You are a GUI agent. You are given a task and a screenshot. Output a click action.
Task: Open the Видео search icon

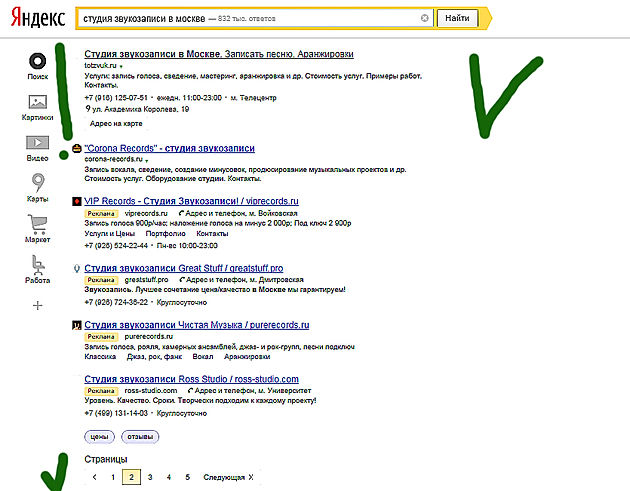click(x=37, y=142)
